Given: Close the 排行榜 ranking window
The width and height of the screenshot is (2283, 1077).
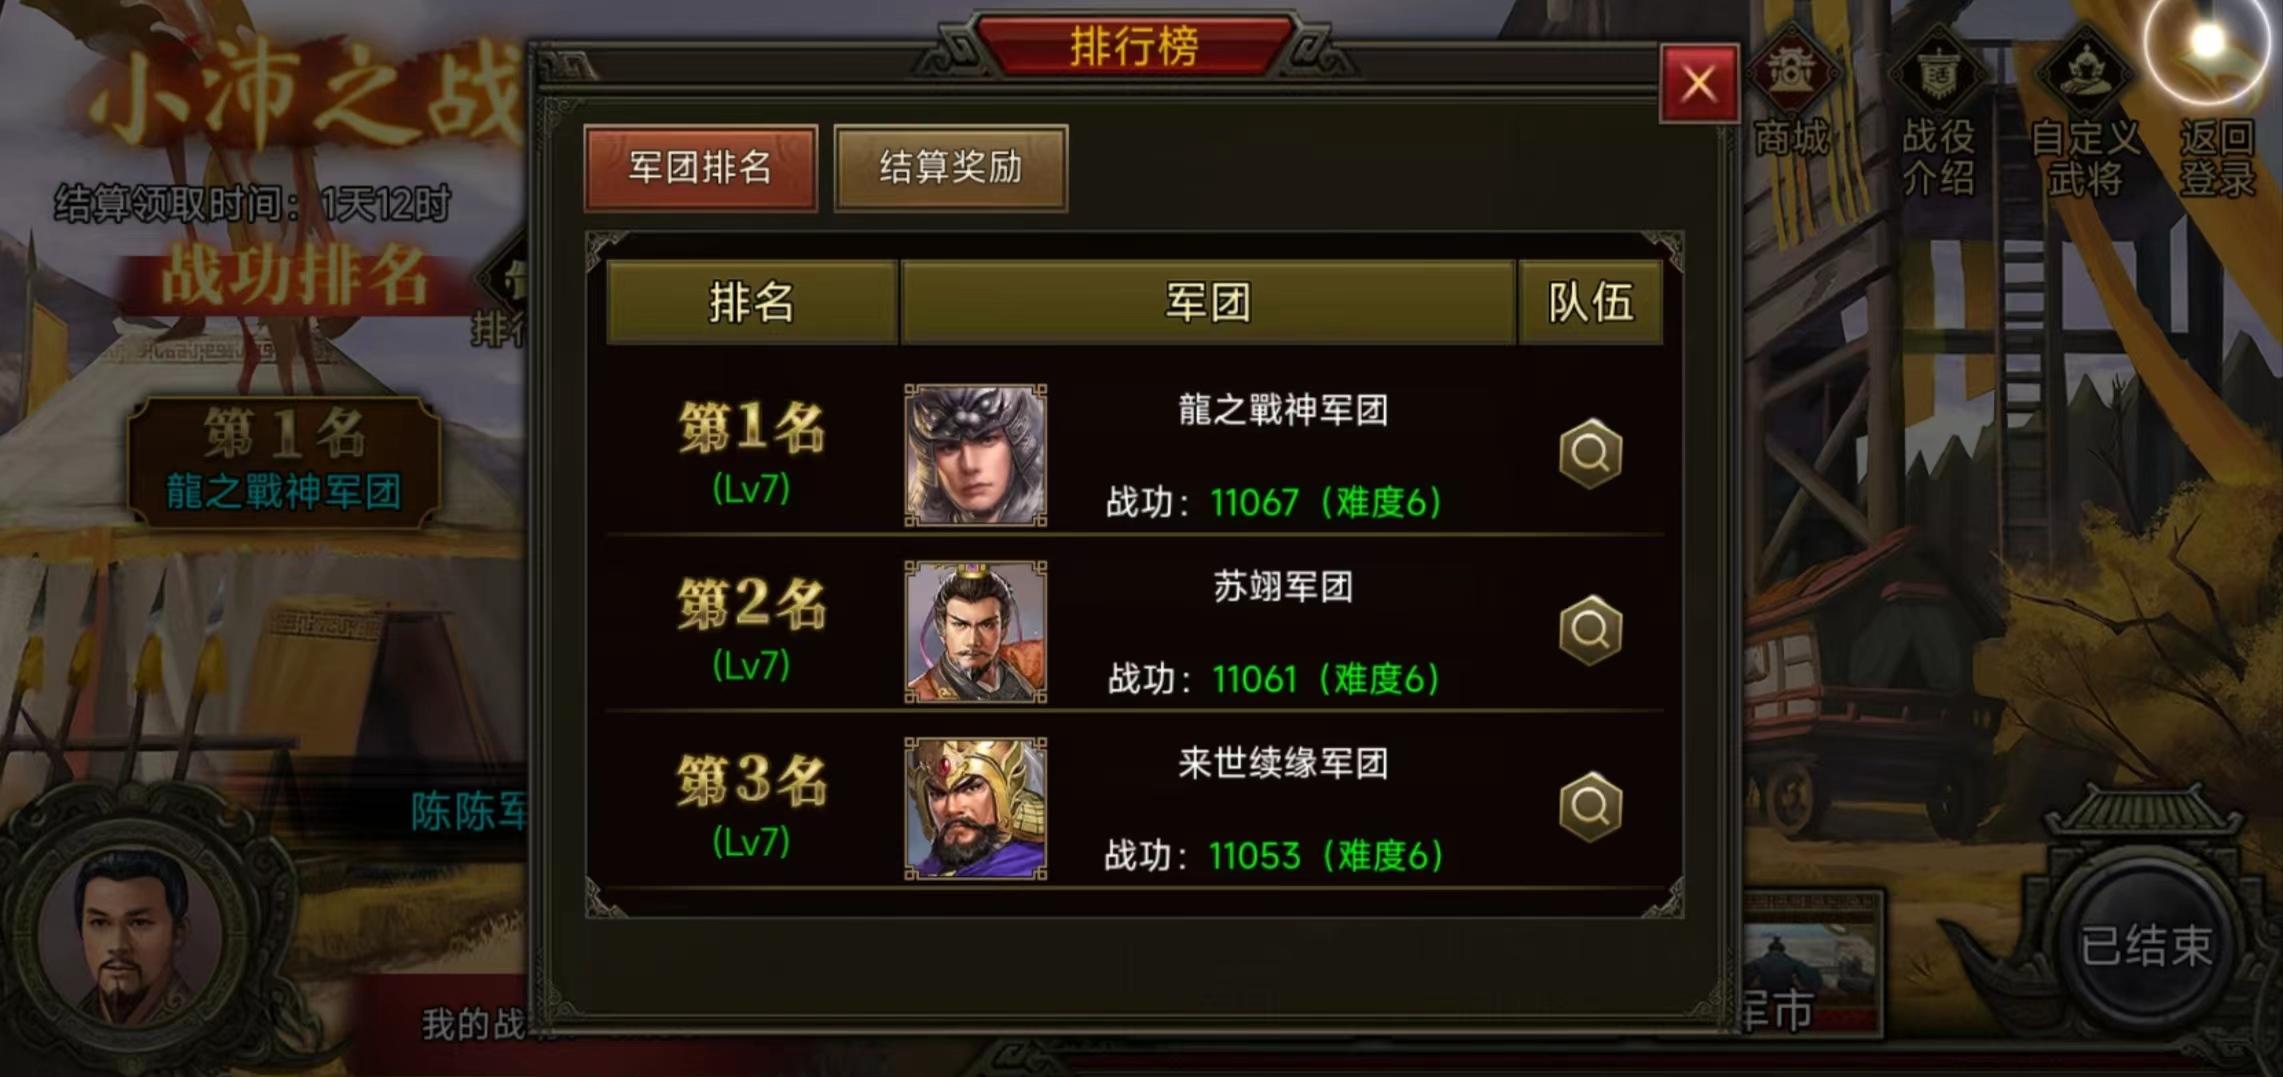Looking at the screenshot, I should (x=1698, y=84).
